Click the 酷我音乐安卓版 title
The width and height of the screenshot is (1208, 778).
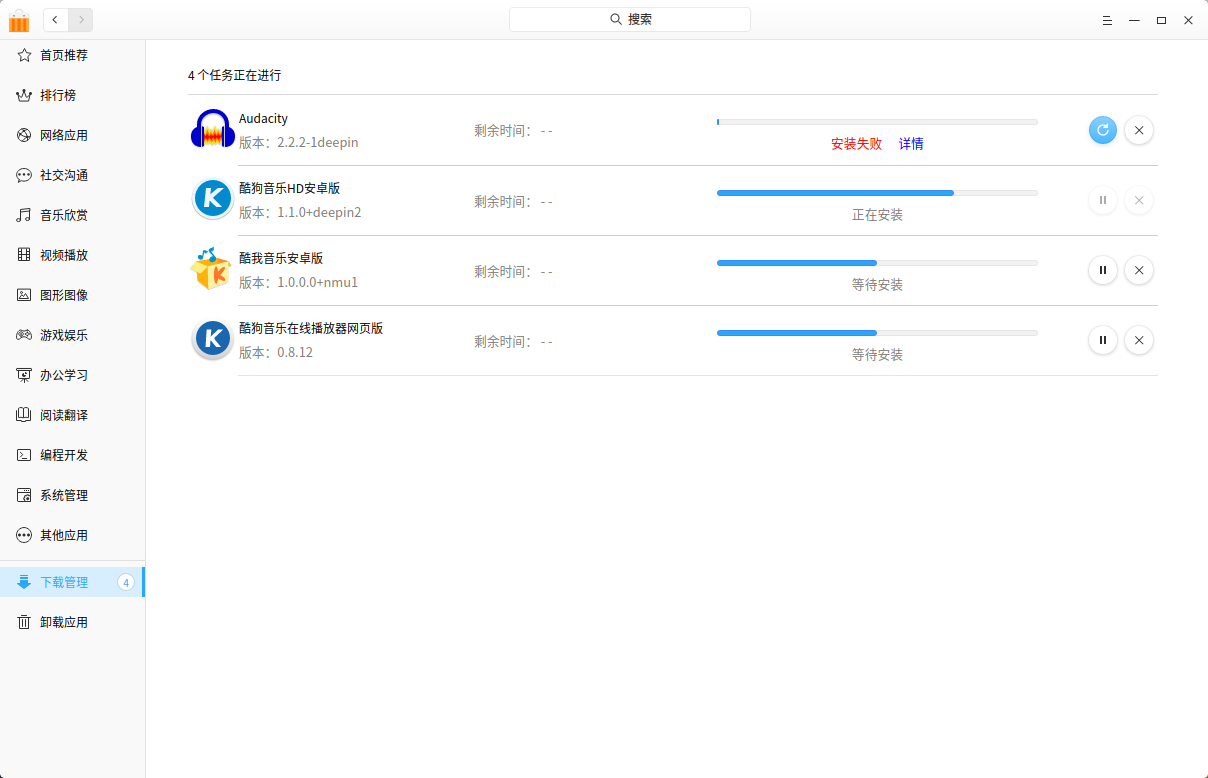281,258
